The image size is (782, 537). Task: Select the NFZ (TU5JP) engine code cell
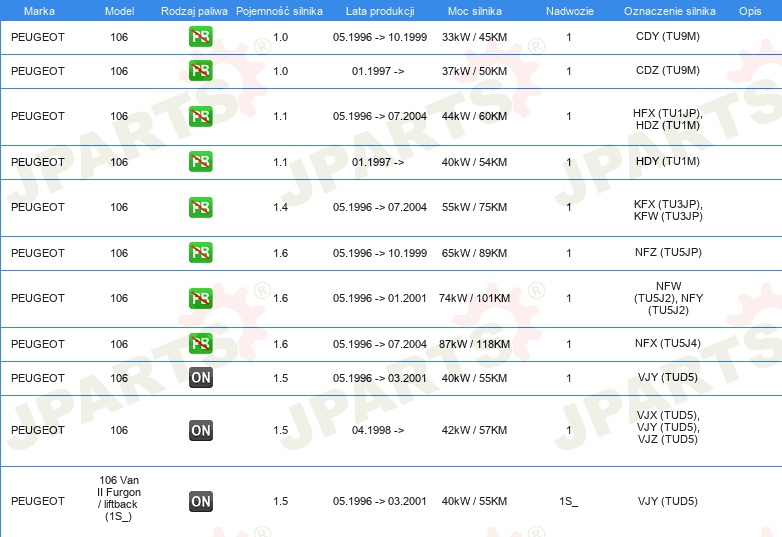[668, 252]
